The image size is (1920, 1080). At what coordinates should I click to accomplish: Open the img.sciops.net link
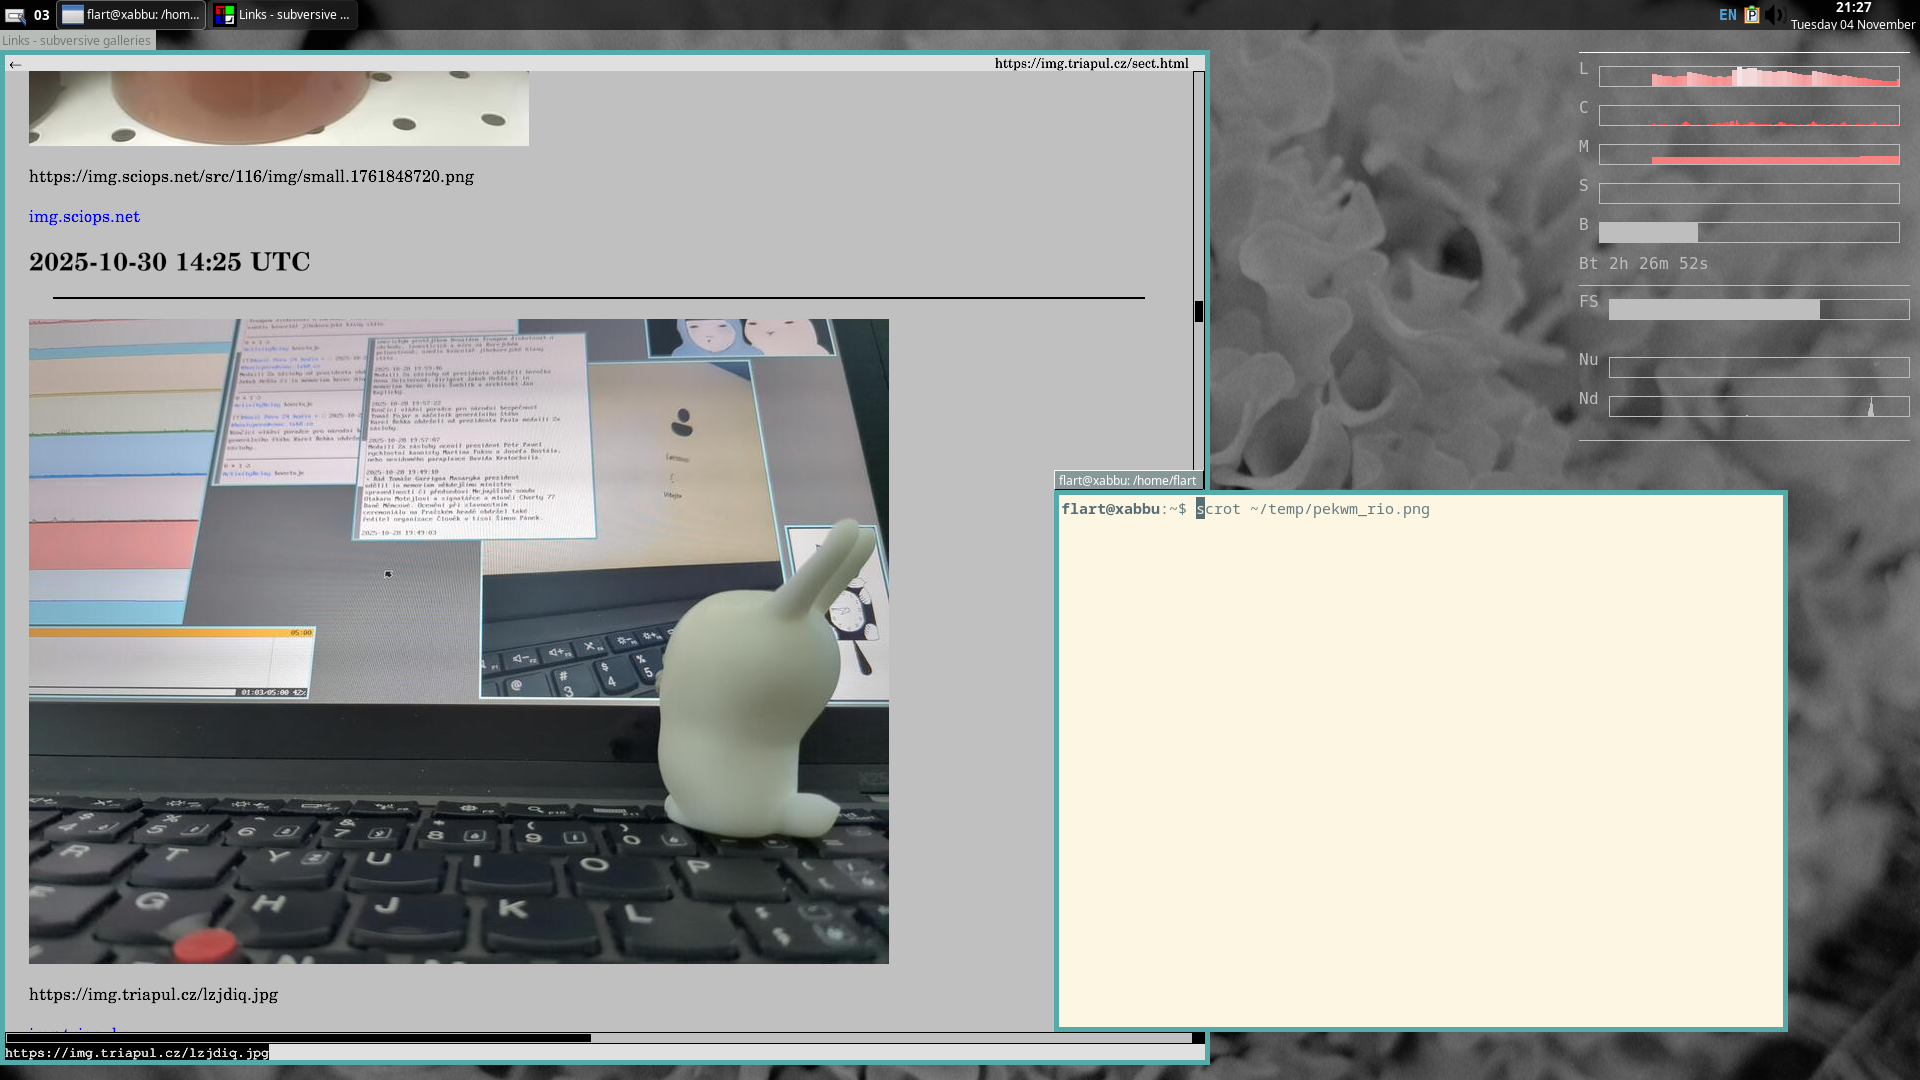pos(84,217)
